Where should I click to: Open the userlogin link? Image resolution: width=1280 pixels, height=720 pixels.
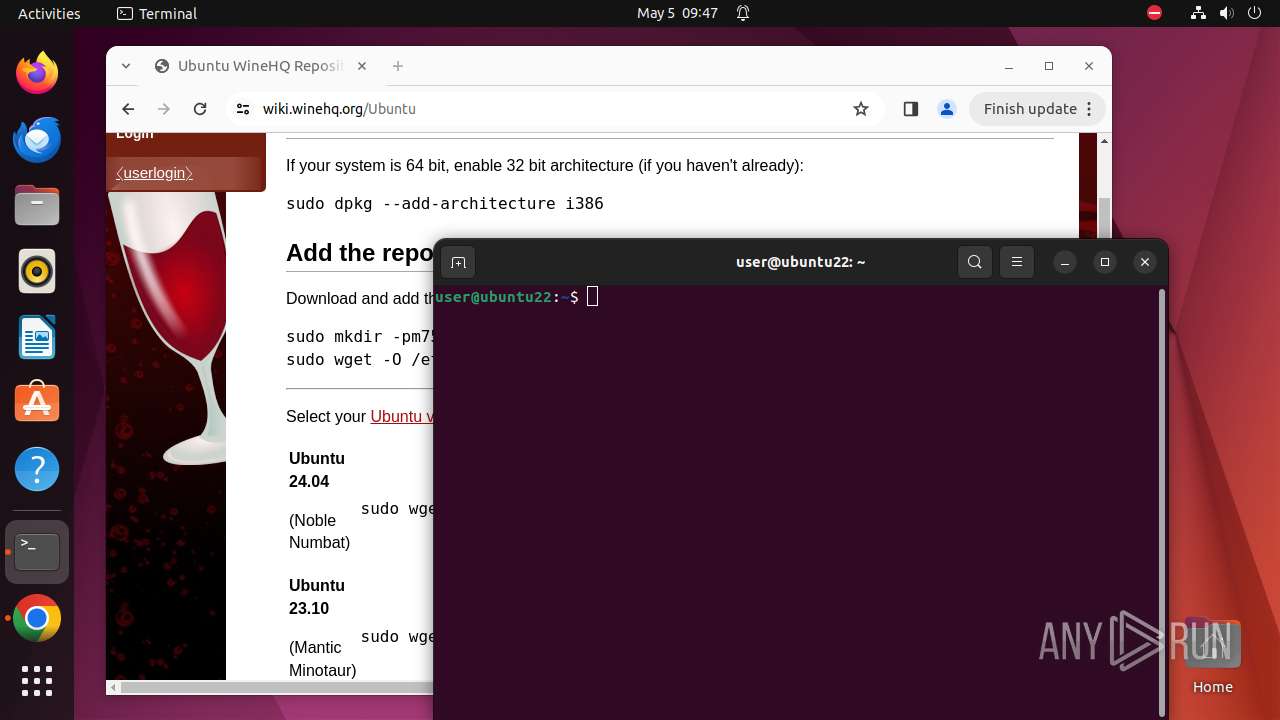(x=154, y=173)
